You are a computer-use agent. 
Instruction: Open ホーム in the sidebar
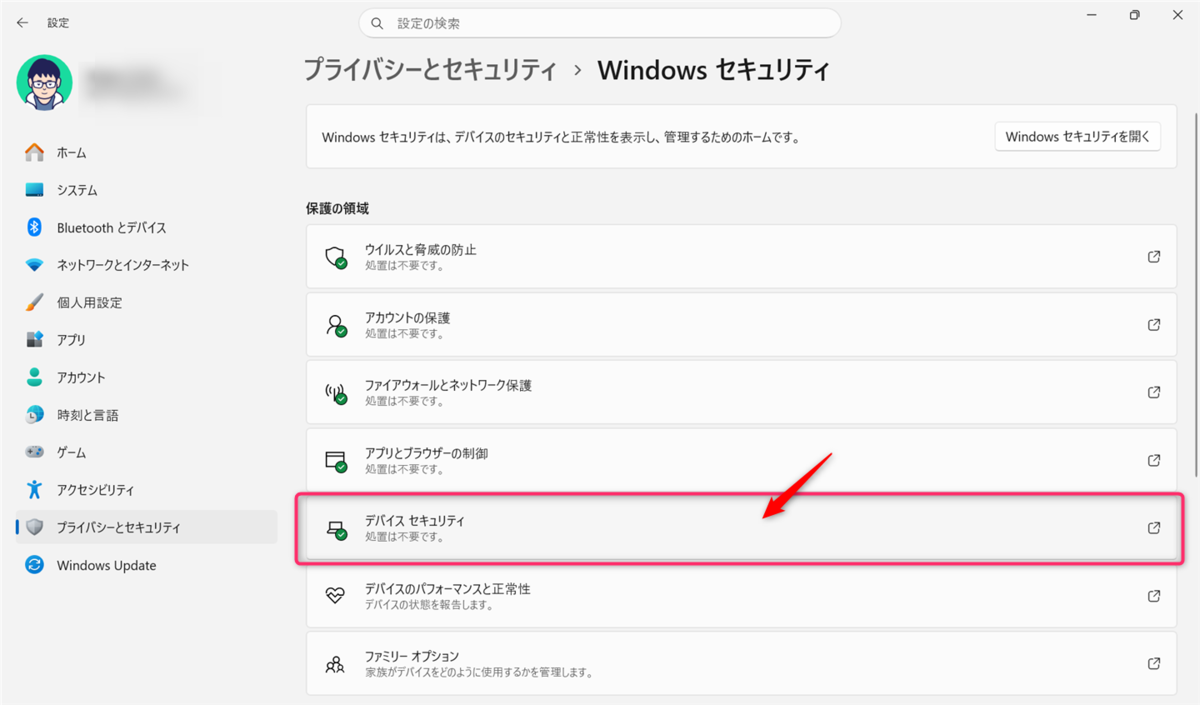[x=146, y=152]
